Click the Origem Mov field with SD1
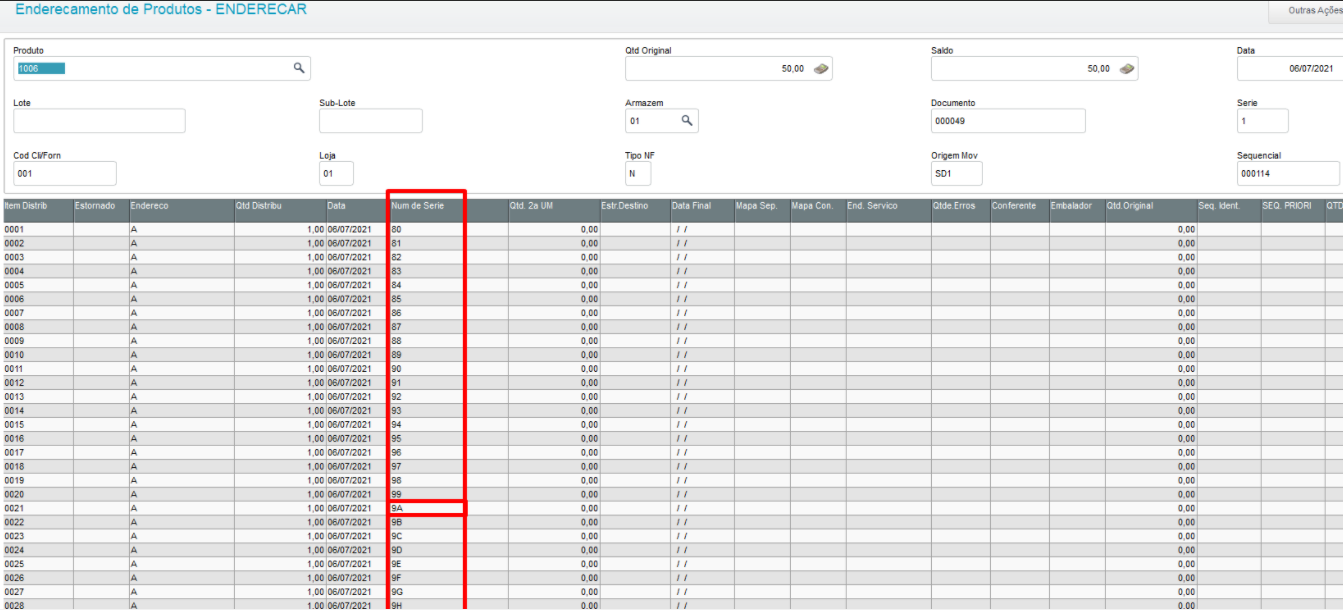 tap(957, 174)
